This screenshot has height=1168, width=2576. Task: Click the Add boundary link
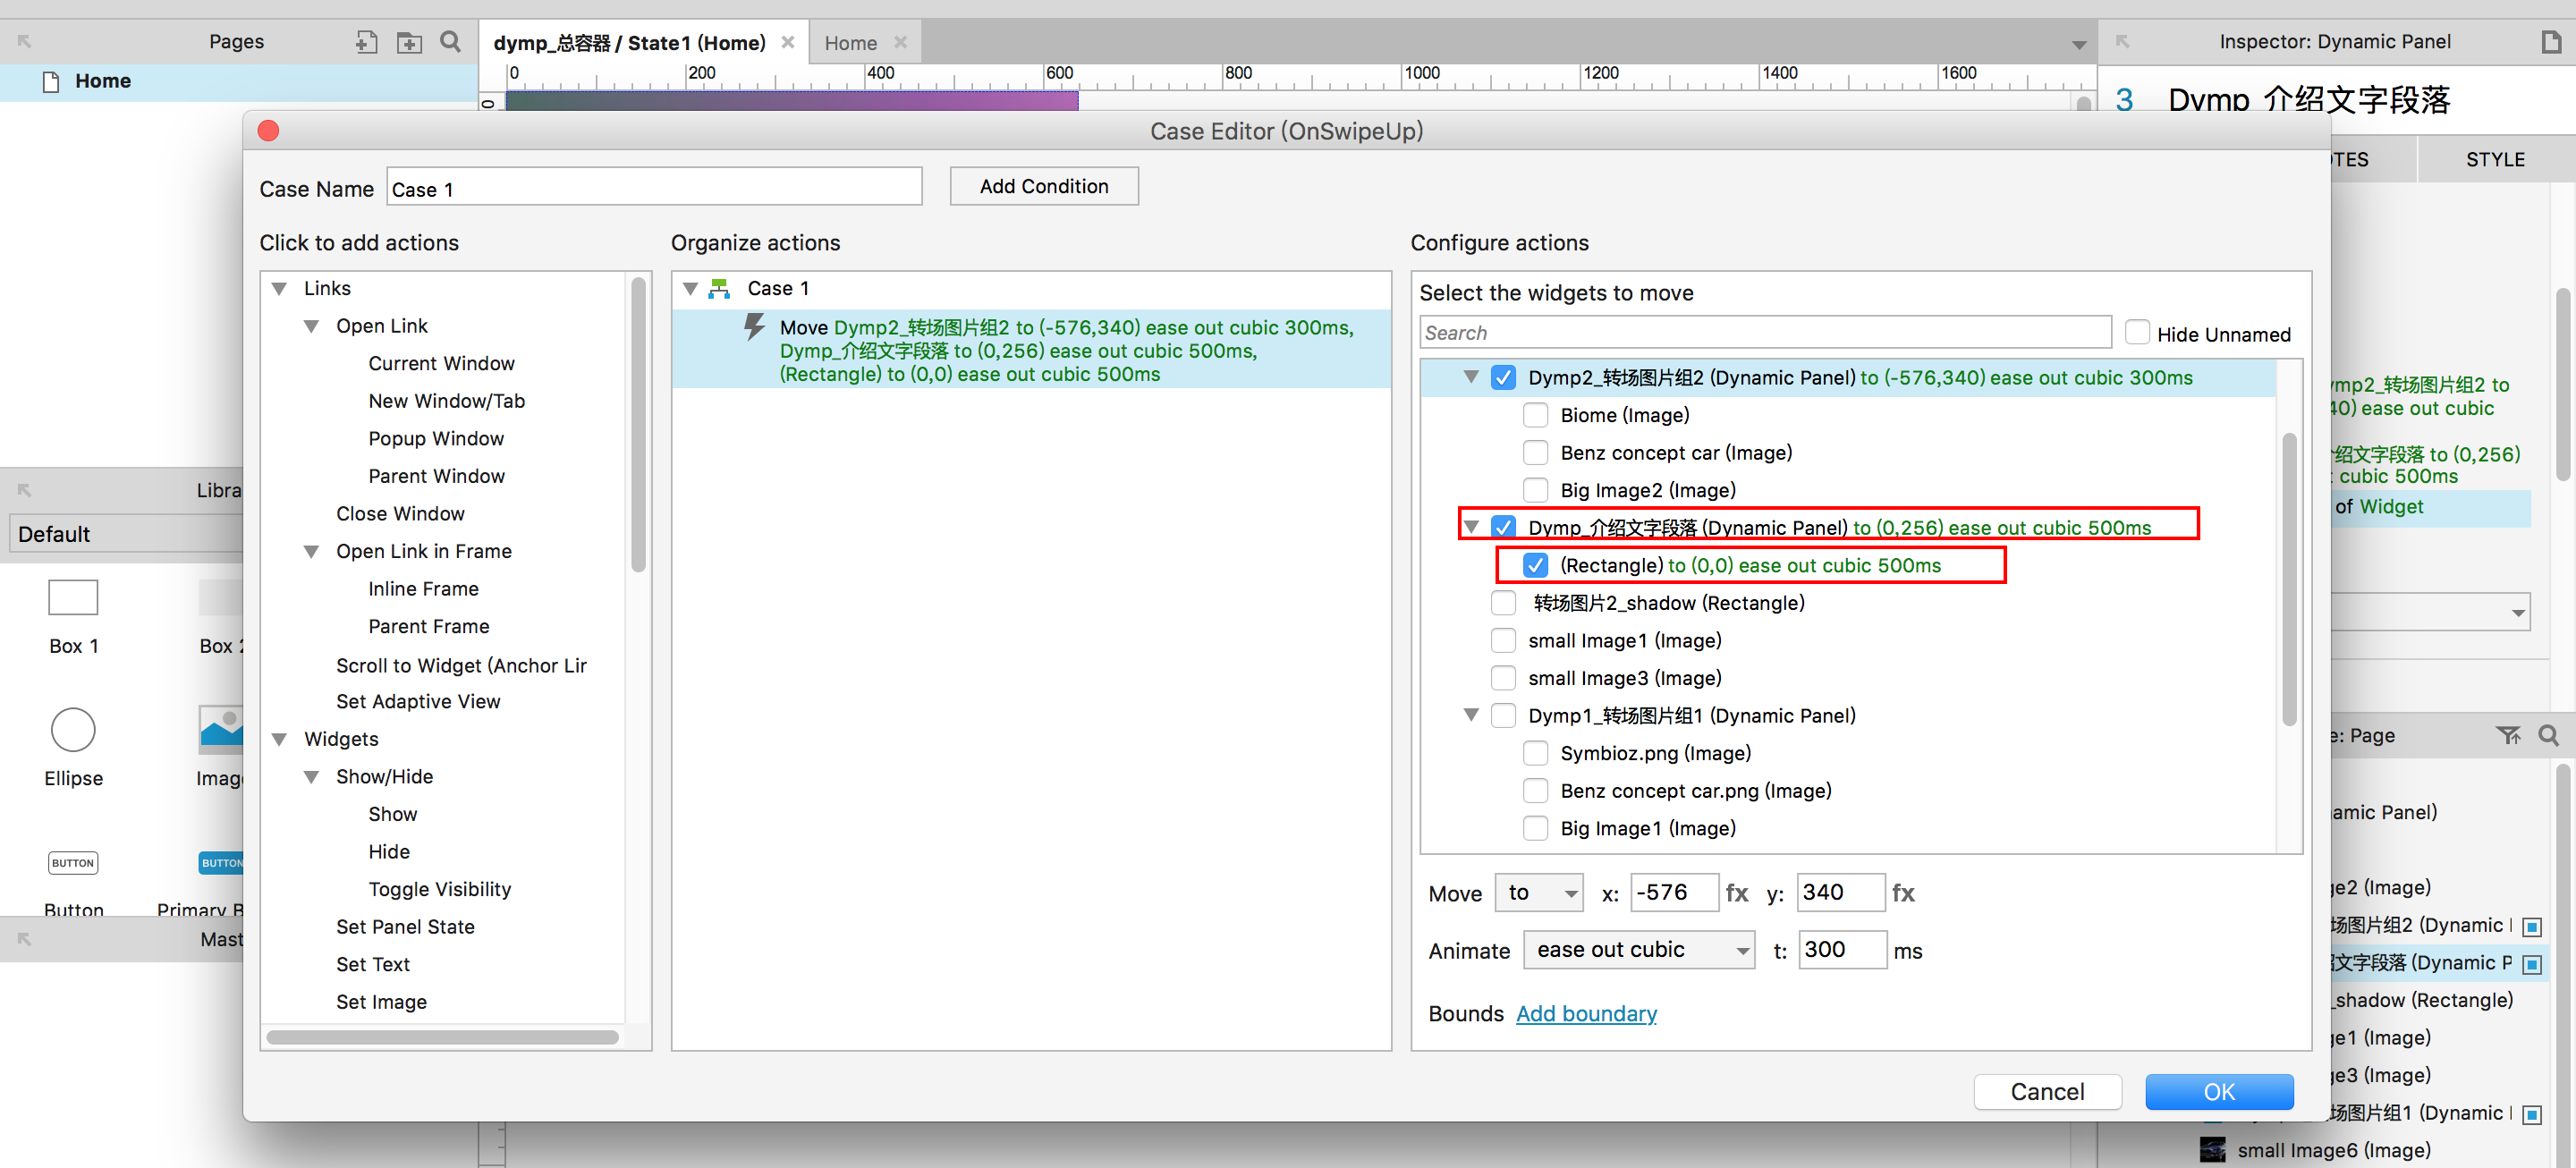tap(1585, 1013)
